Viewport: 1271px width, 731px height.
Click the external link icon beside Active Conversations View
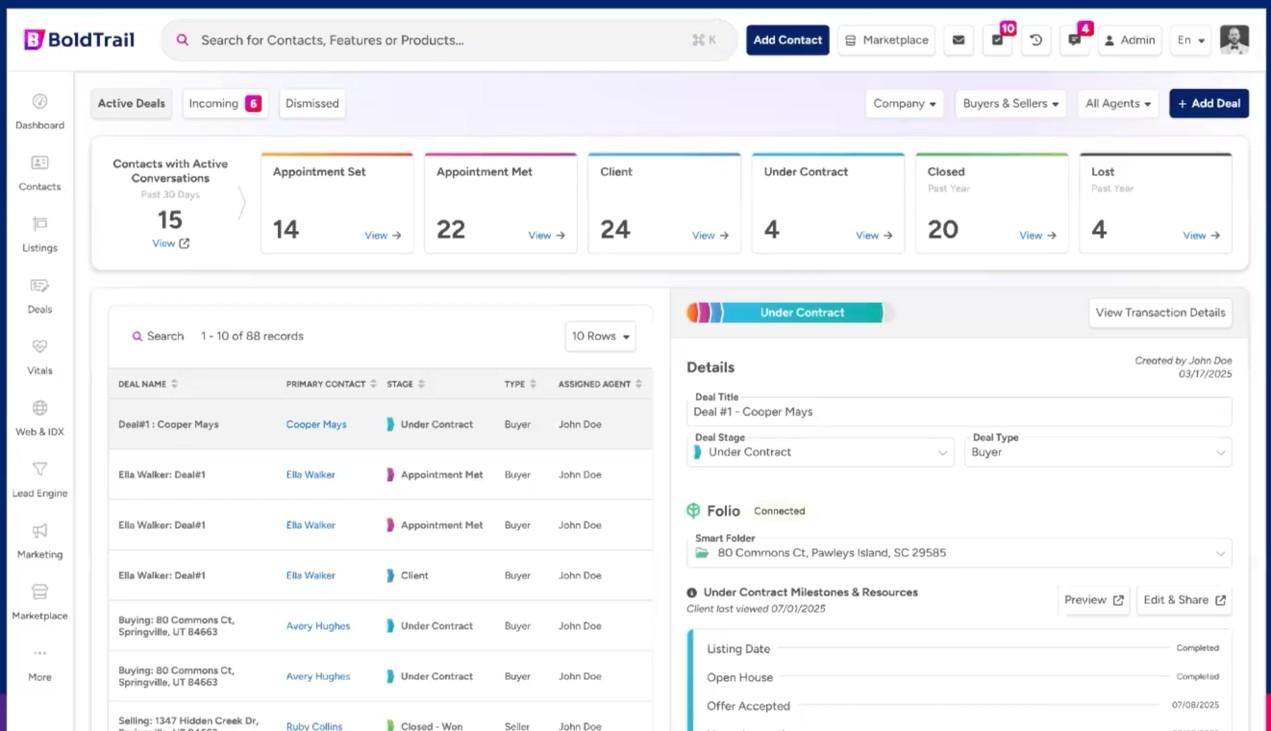point(184,243)
